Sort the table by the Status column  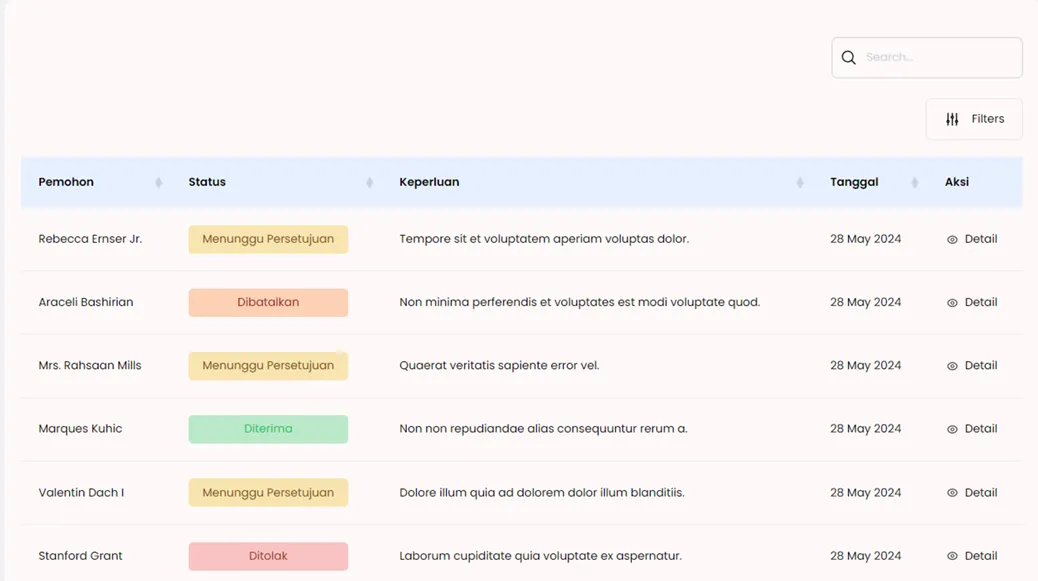click(369, 182)
